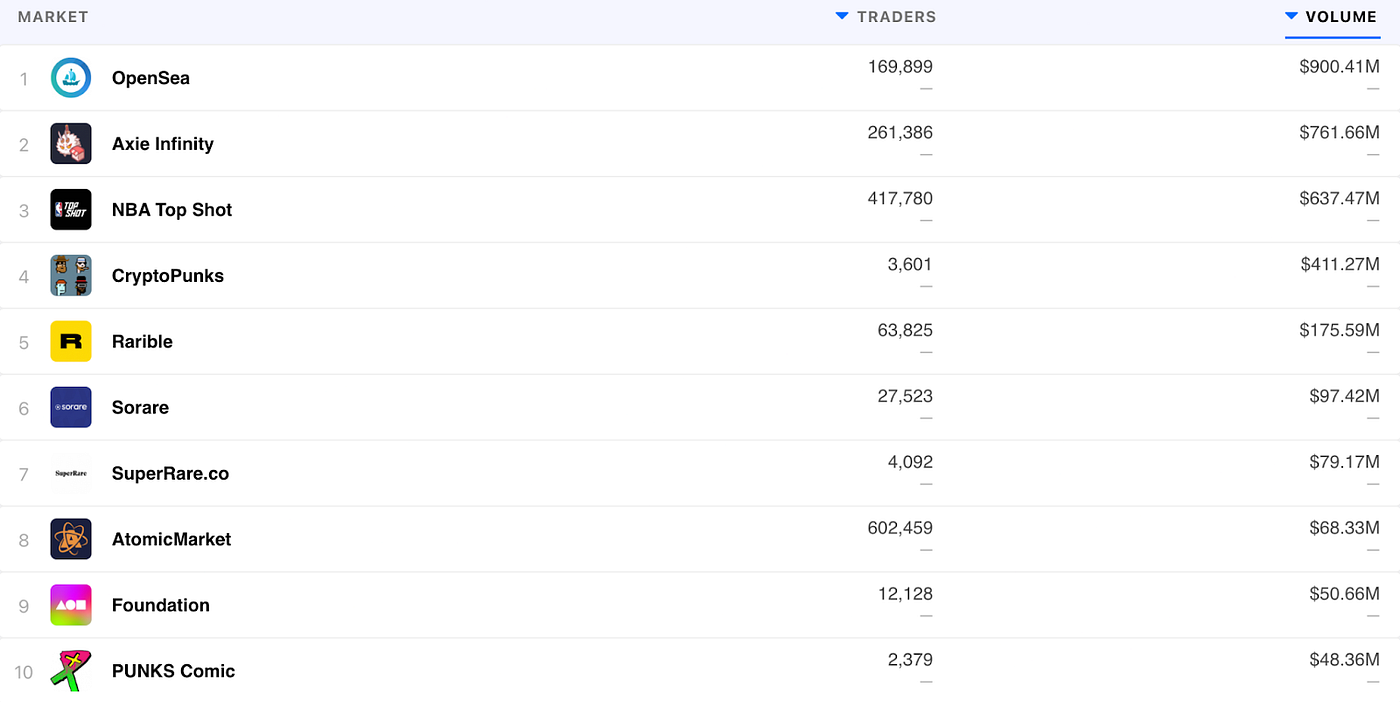Select the volume value $761.66M

1340,133
